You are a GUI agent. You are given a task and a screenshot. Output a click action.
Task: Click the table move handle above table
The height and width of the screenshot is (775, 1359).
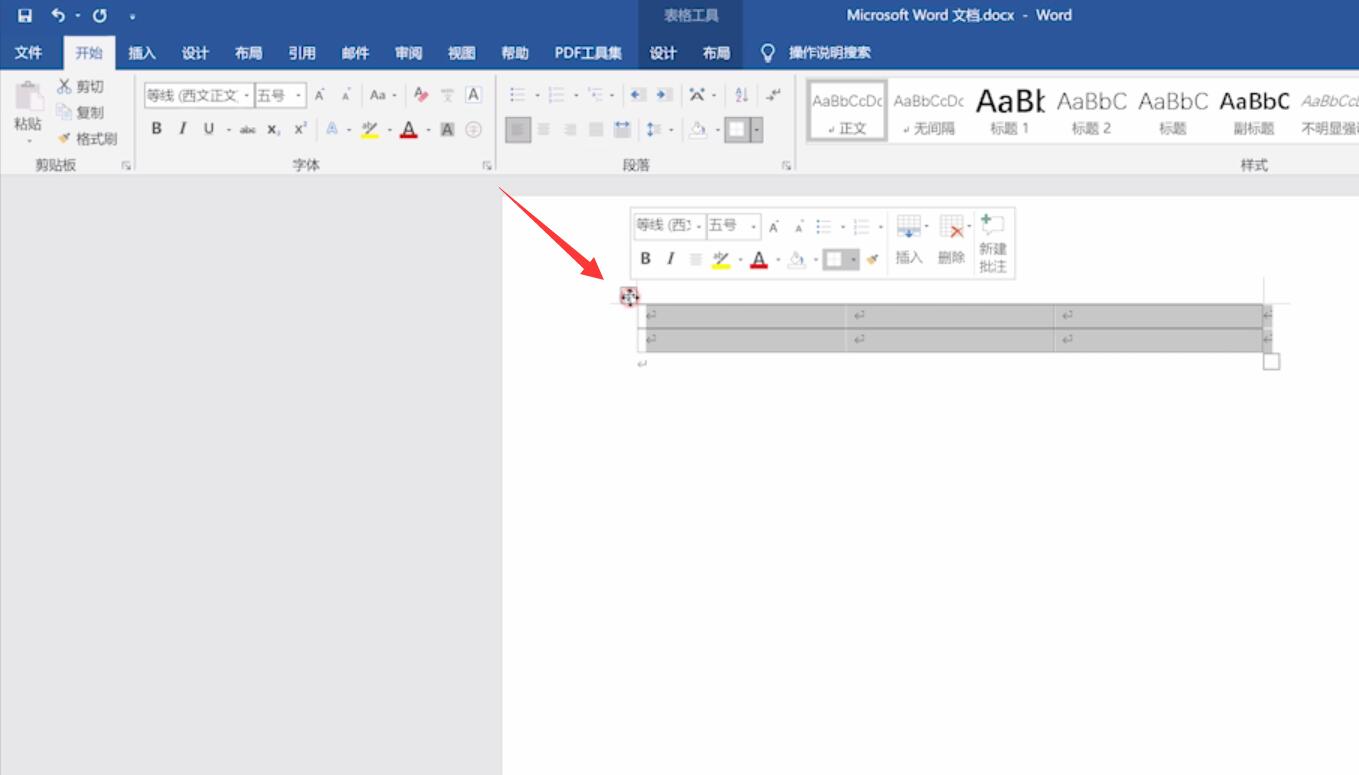pyautogui.click(x=629, y=296)
